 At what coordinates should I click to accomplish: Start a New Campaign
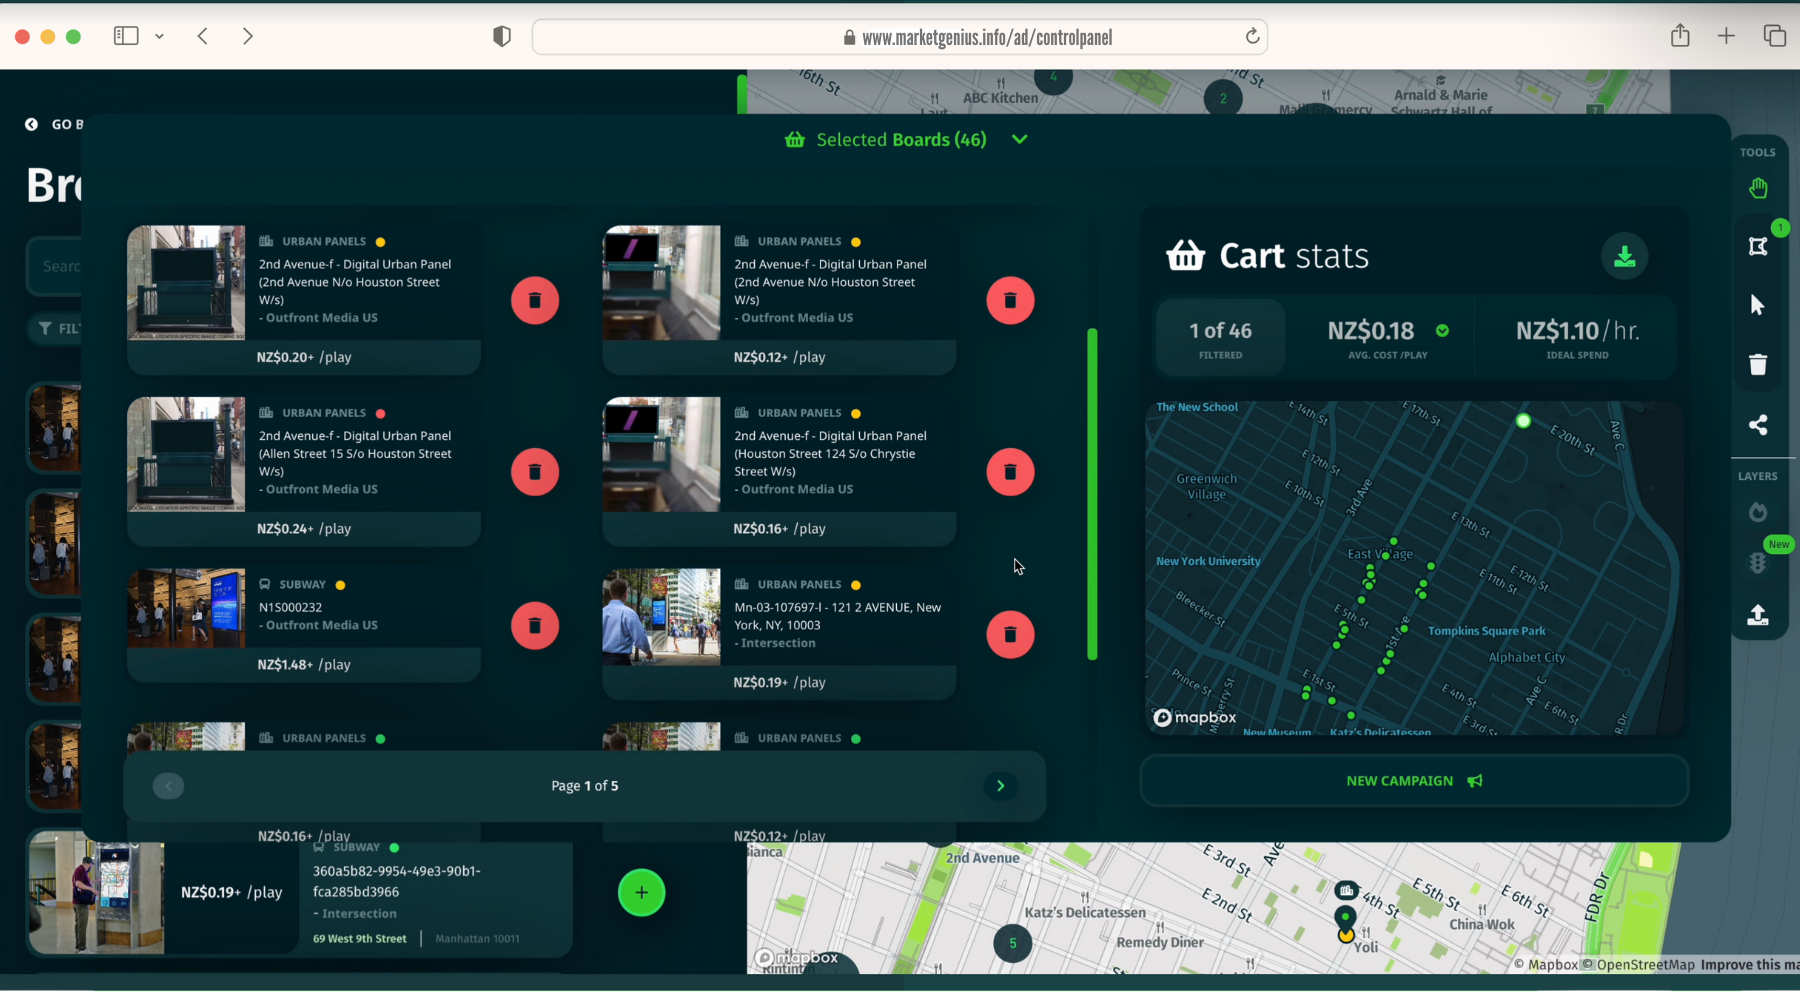tap(1413, 781)
